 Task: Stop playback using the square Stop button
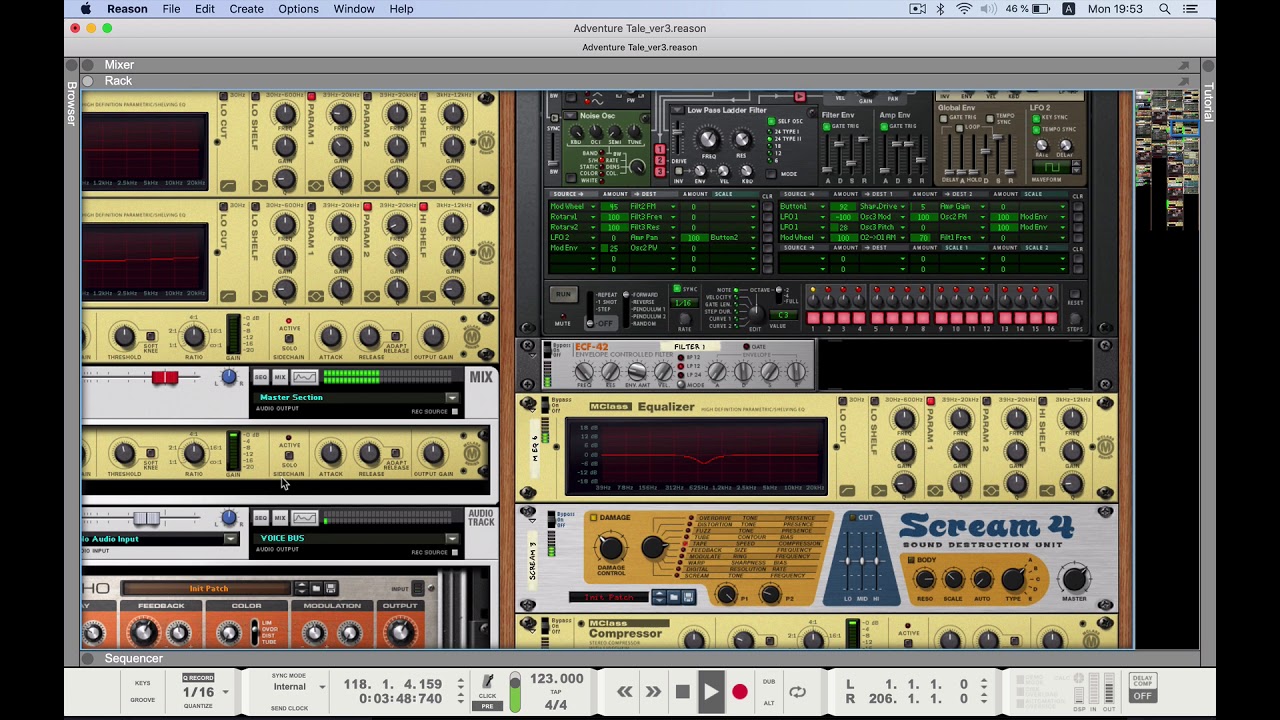click(683, 692)
